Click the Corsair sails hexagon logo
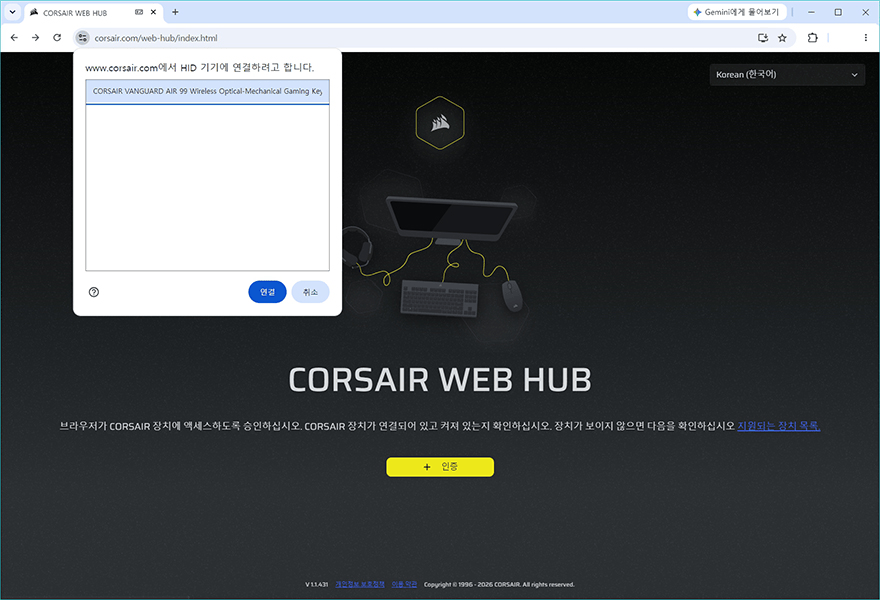Image resolution: width=880 pixels, height=600 pixels. pyautogui.click(x=440, y=123)
